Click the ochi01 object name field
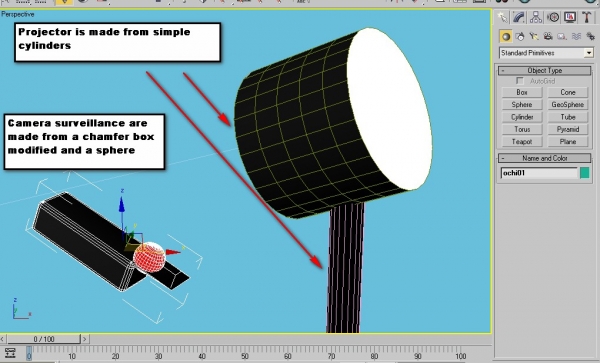Viewport: 600px width, 363px height. pos(539,173)
